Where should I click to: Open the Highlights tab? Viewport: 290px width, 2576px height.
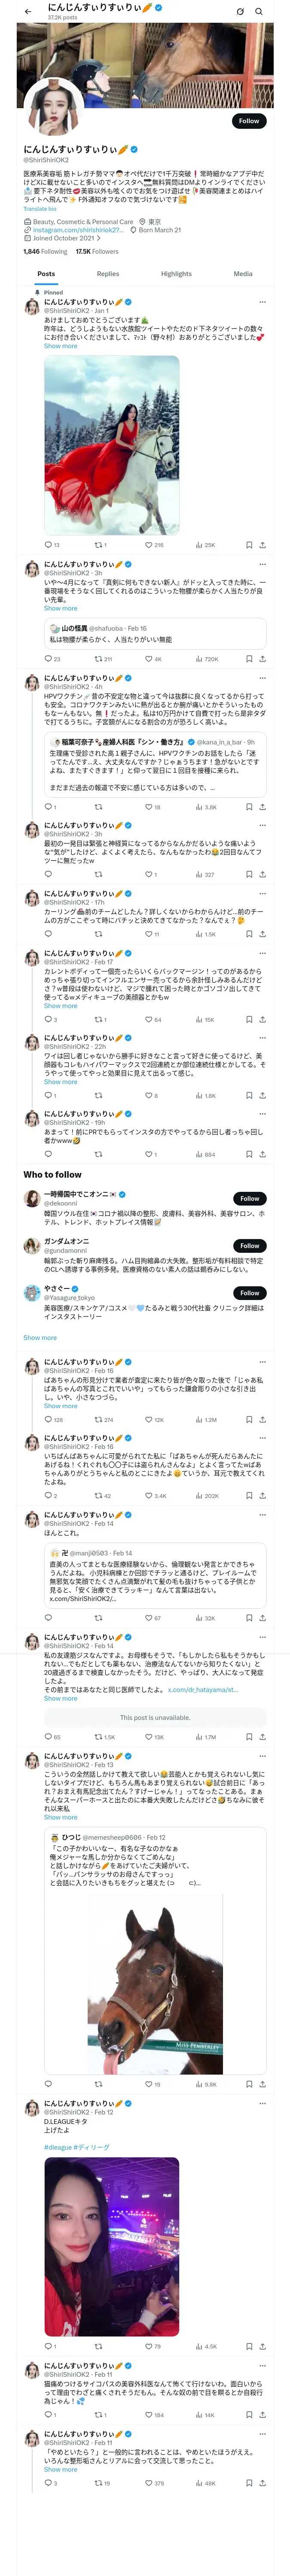point(176,273)
